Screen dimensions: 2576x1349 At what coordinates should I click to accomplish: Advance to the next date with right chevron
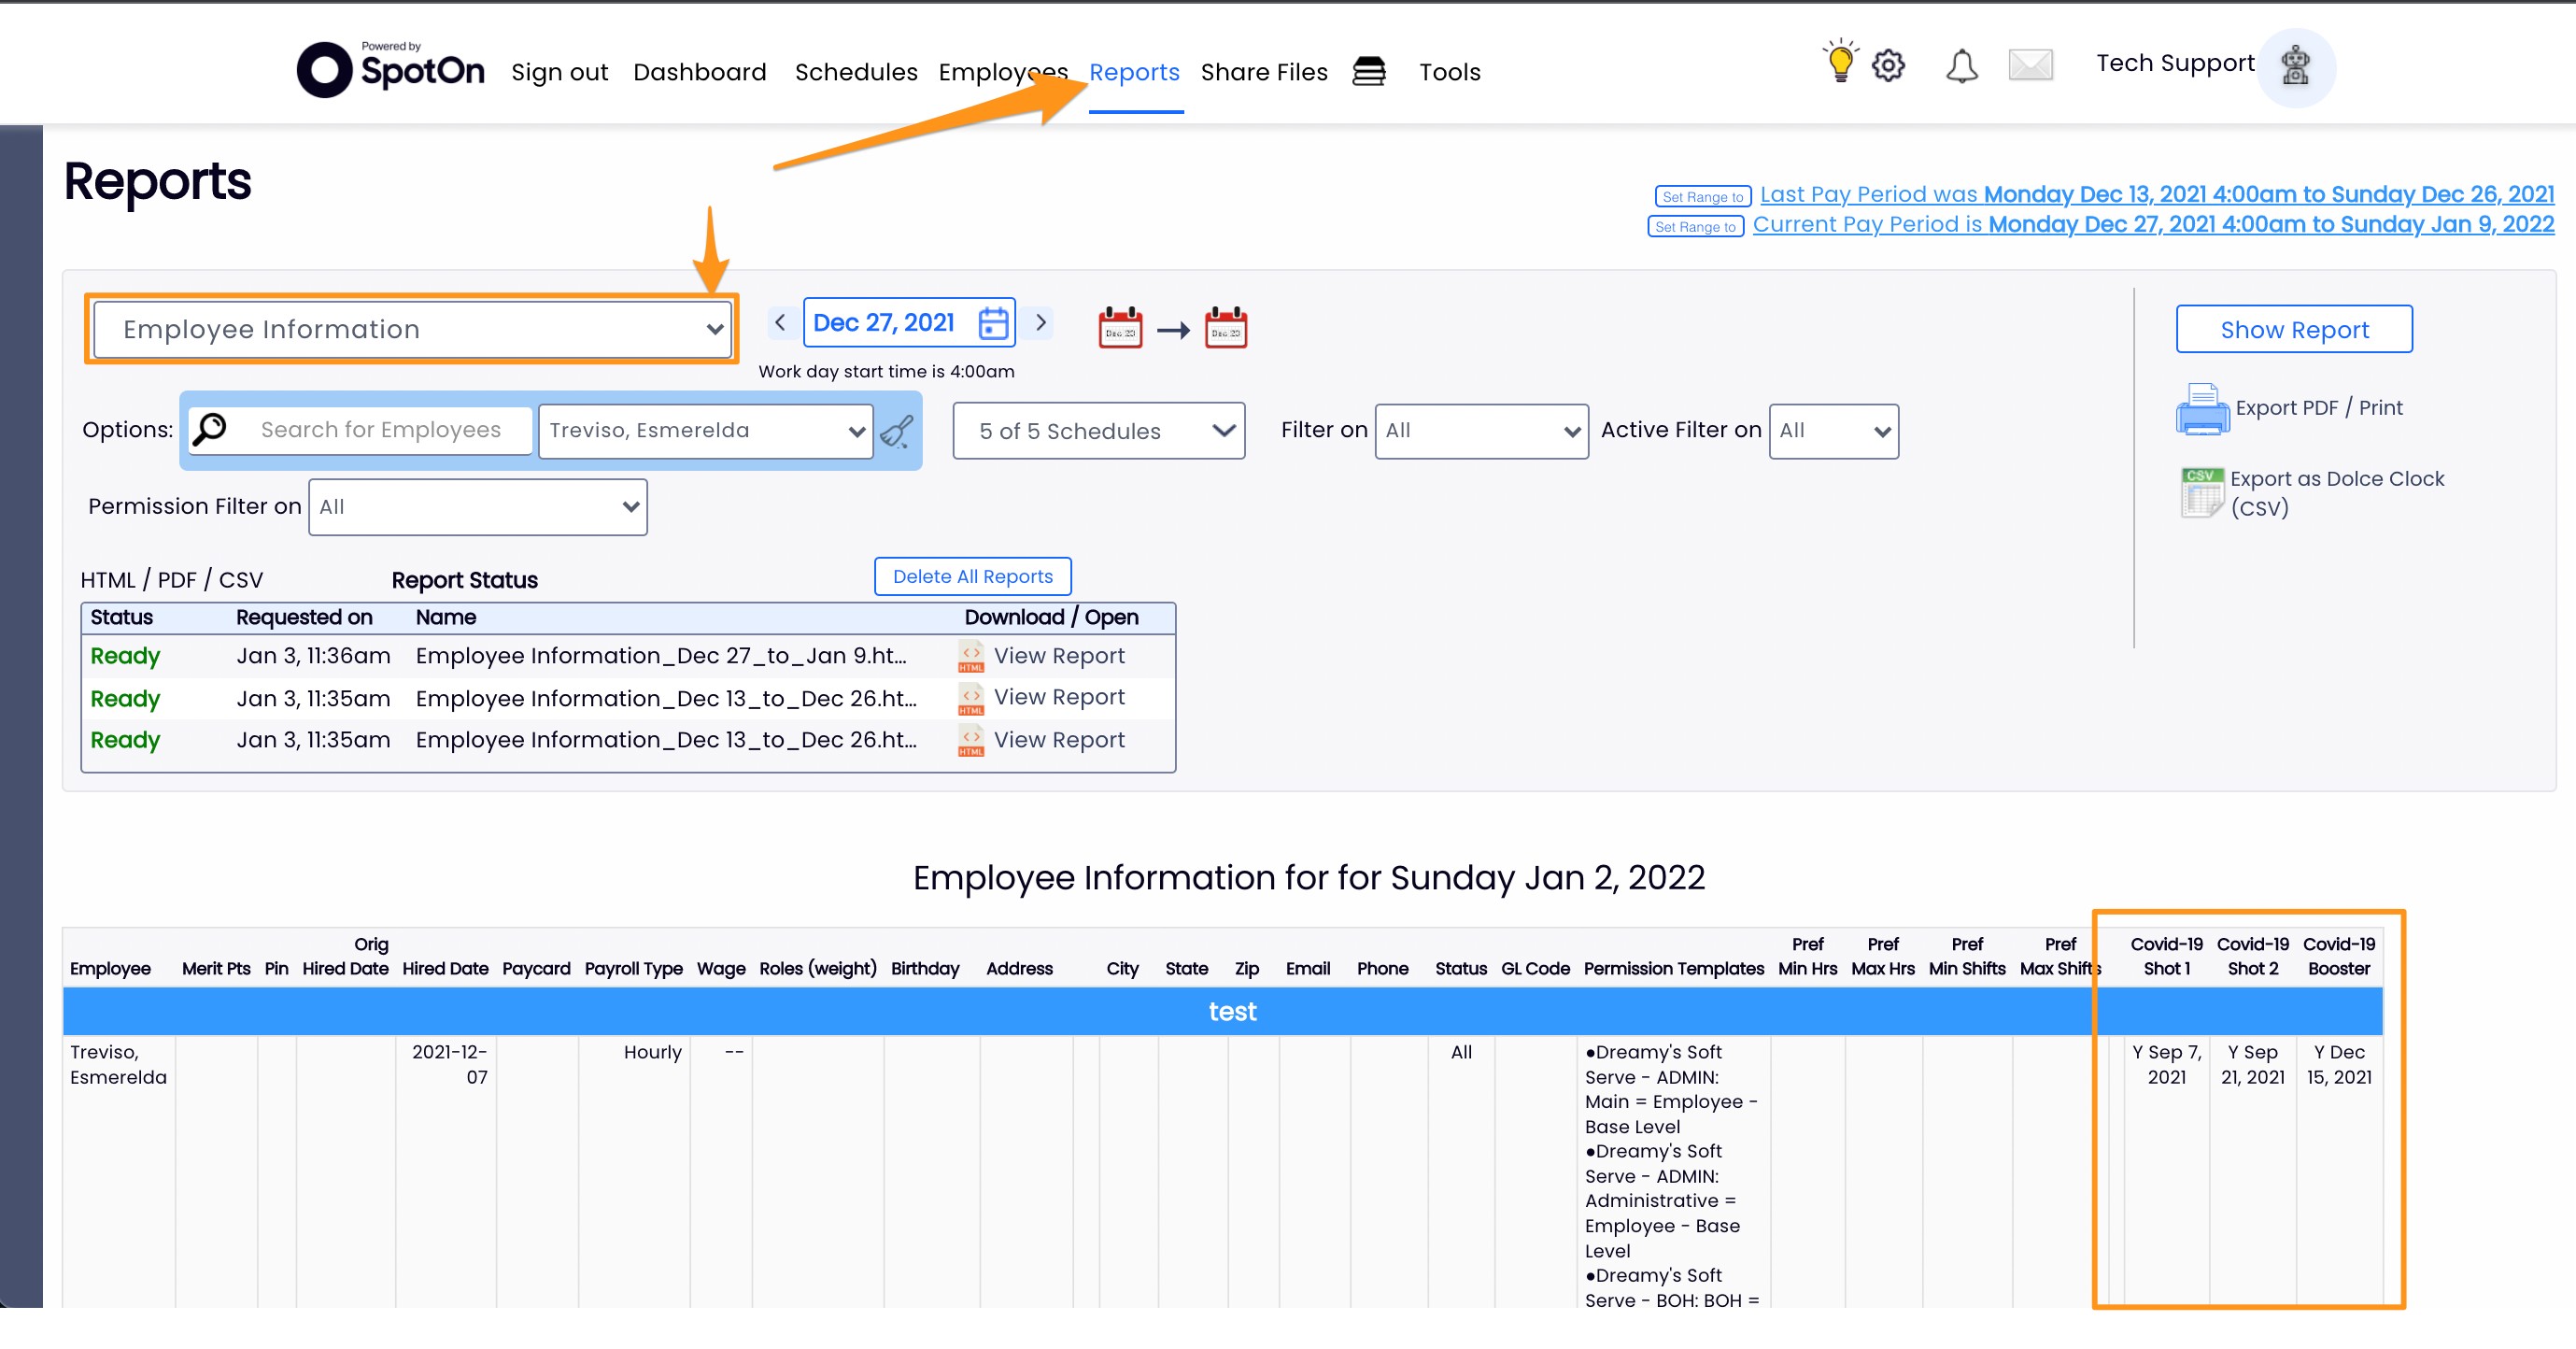pyautogui.click(x=1041, y=322)
